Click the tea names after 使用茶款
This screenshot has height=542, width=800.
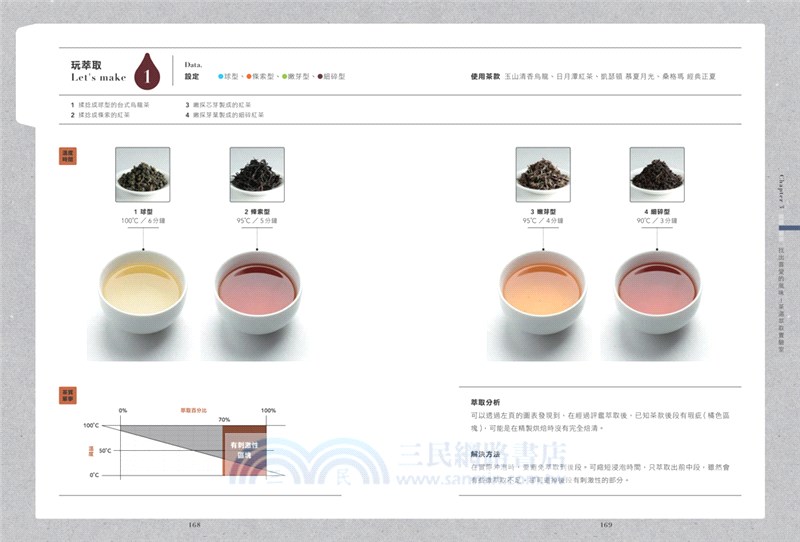click(610, 77)
